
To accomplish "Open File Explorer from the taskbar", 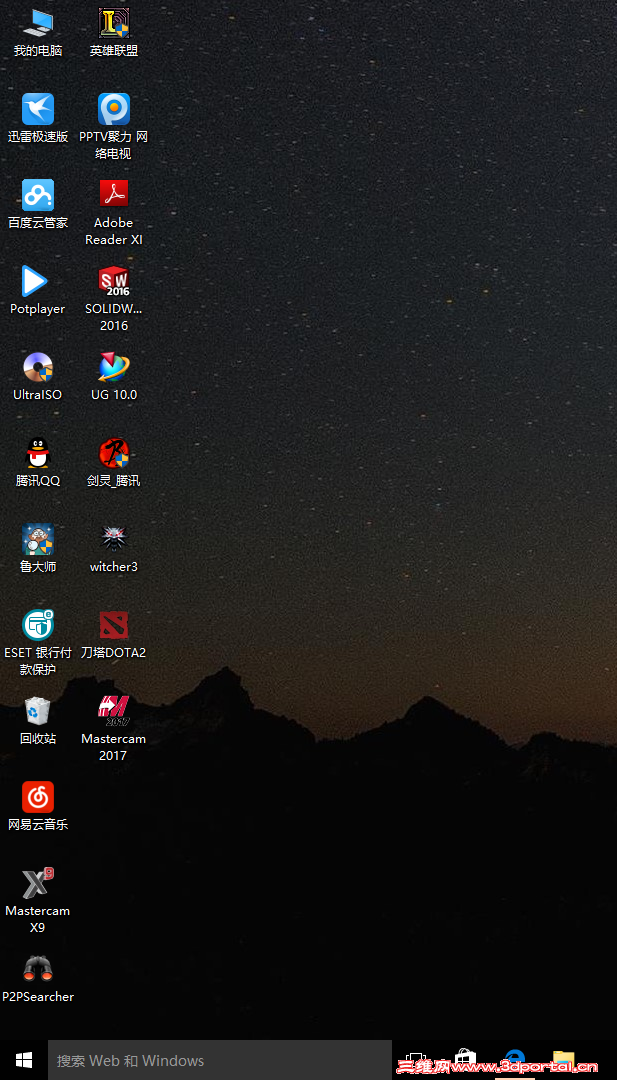I will point(563,1060).
